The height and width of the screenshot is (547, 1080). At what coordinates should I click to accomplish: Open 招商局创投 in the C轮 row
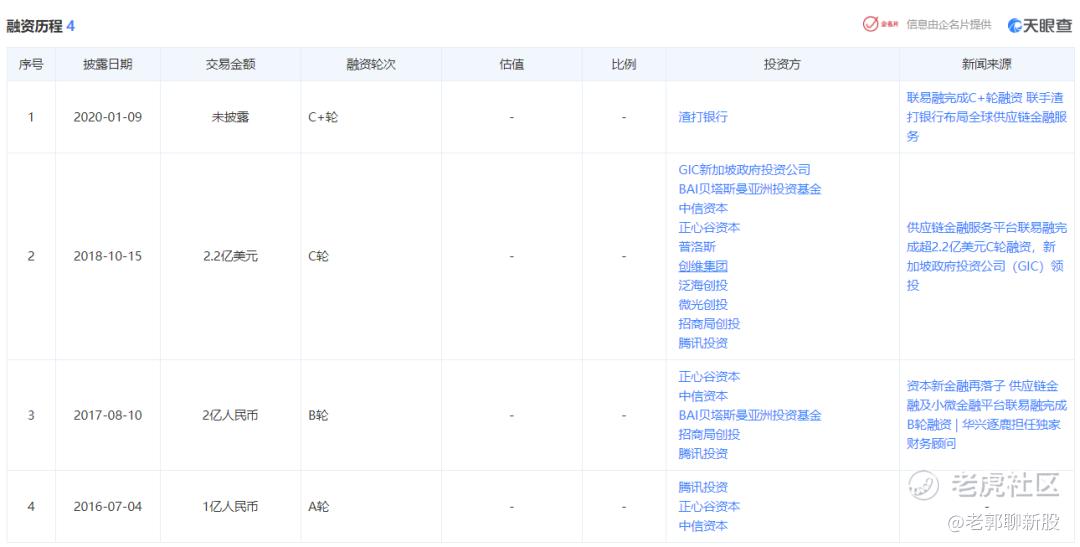(709, 324)
